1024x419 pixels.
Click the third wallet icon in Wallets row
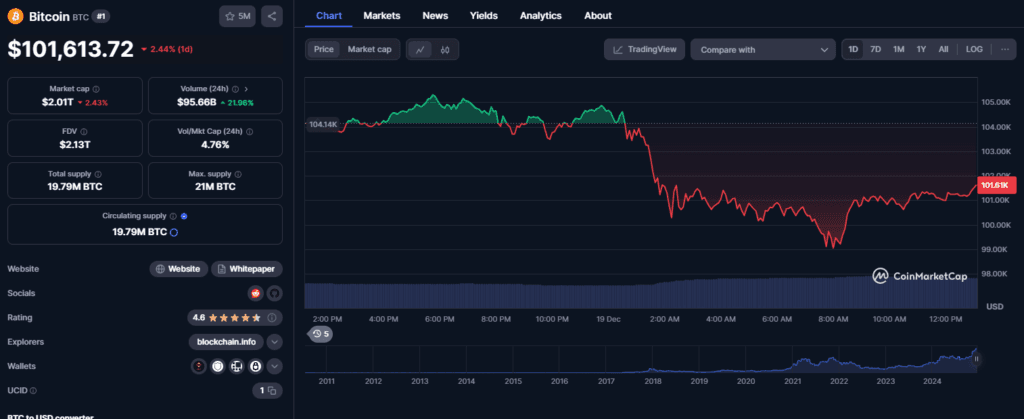click(236, 367)
